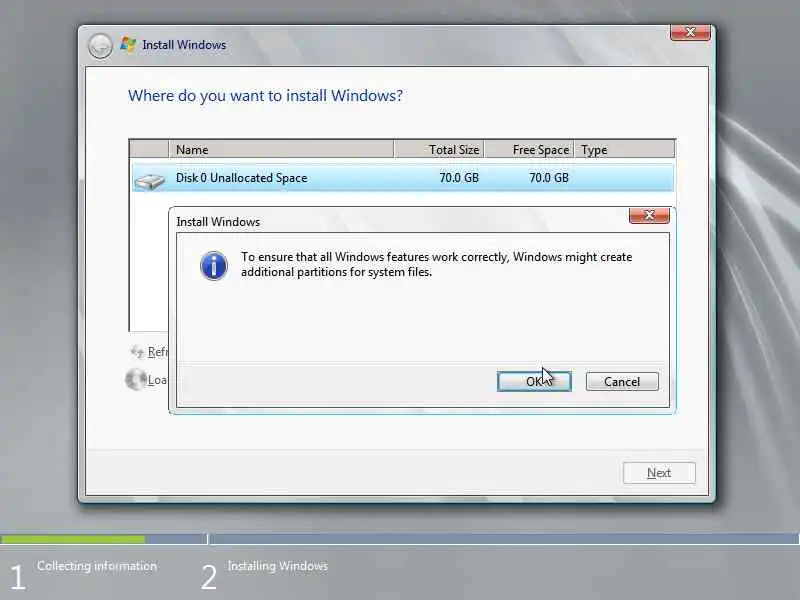Click Cancel in the partition dialog
The width and height of the screenshot is (800, 600).
point(622,382)
